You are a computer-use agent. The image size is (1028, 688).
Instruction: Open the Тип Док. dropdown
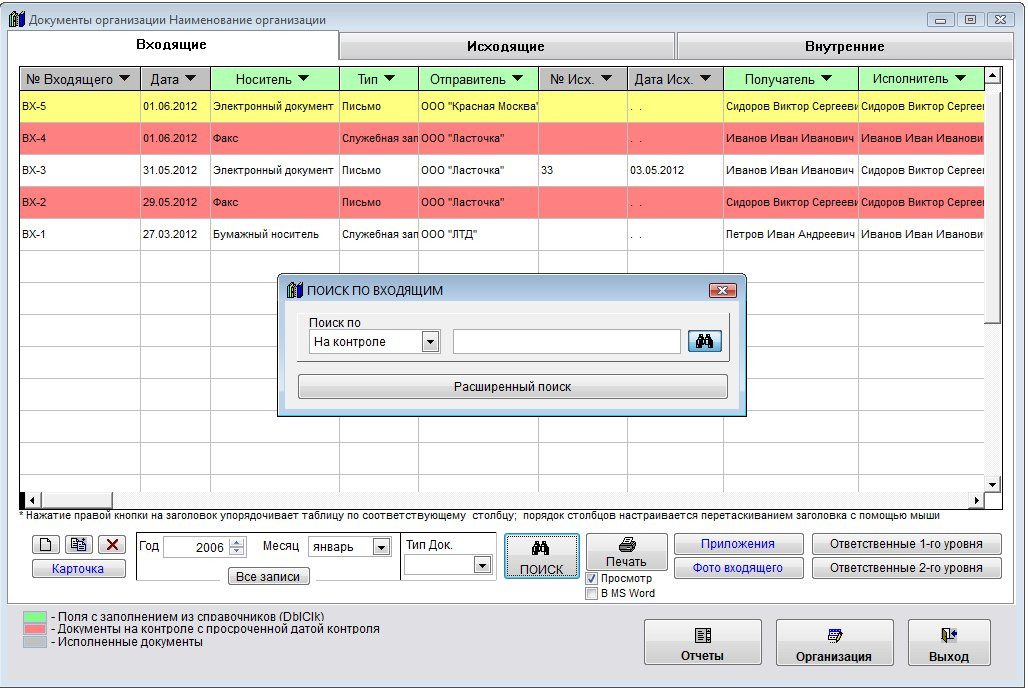pos(482,565)
